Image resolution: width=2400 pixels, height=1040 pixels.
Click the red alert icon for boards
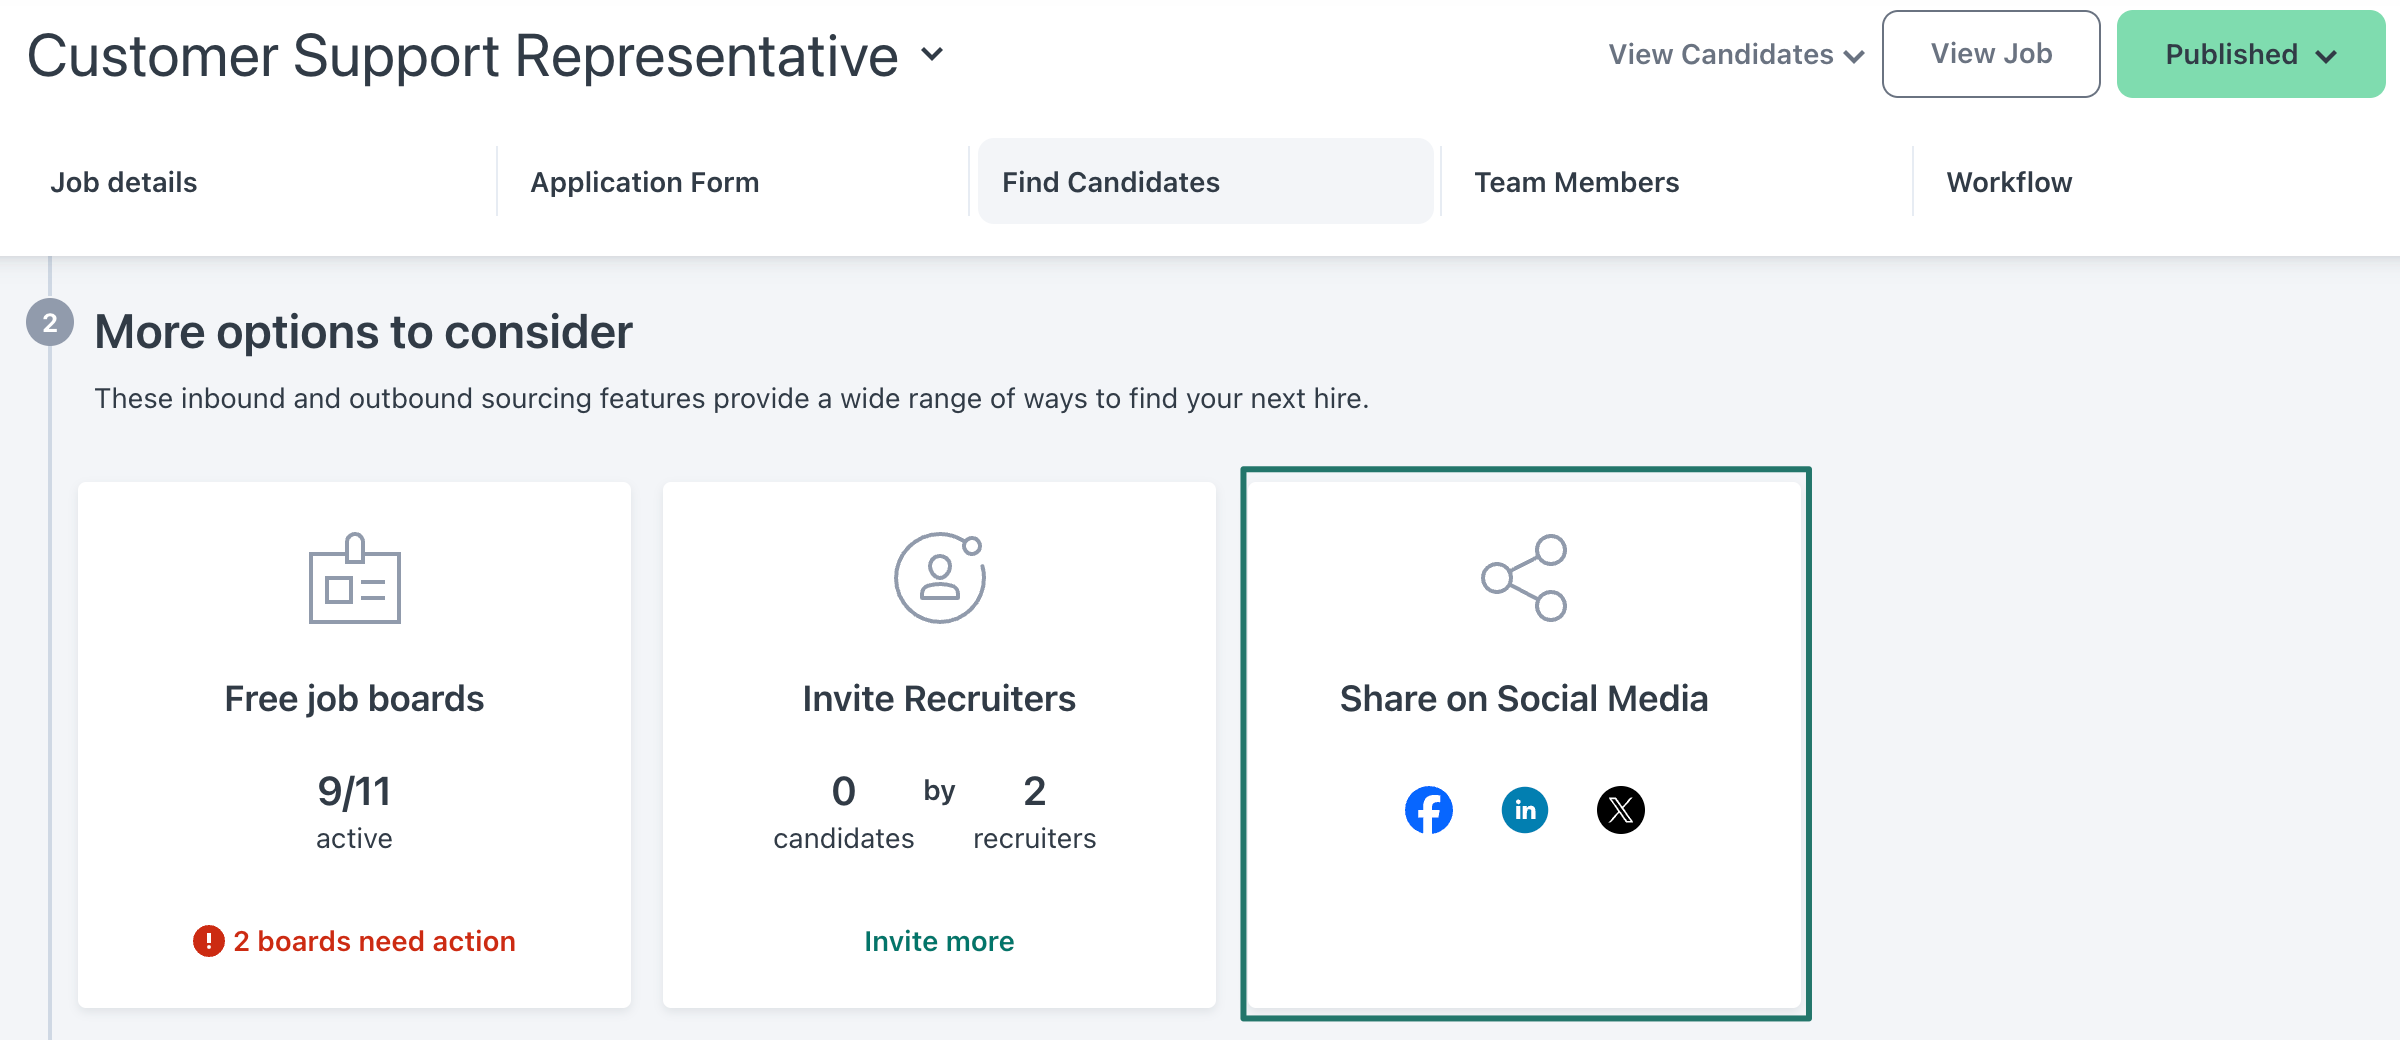pyautogui.click(x=208, y=941)
